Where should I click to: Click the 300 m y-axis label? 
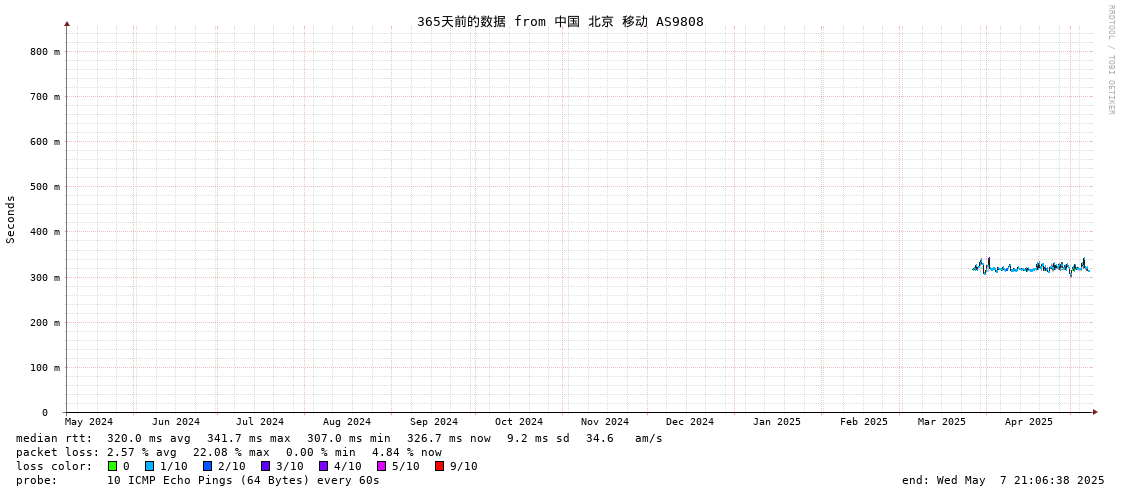pos(45,277)
